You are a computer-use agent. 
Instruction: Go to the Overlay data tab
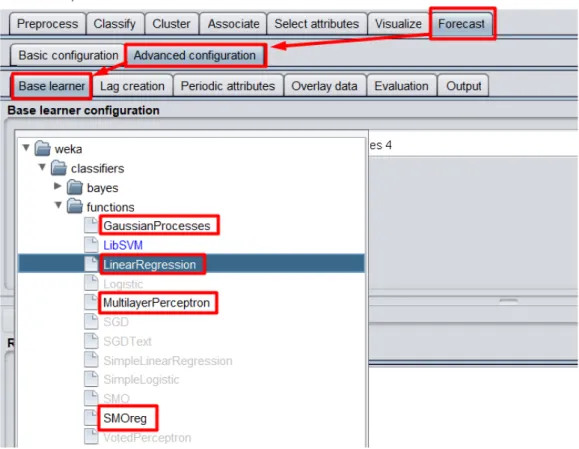(324, 86)
